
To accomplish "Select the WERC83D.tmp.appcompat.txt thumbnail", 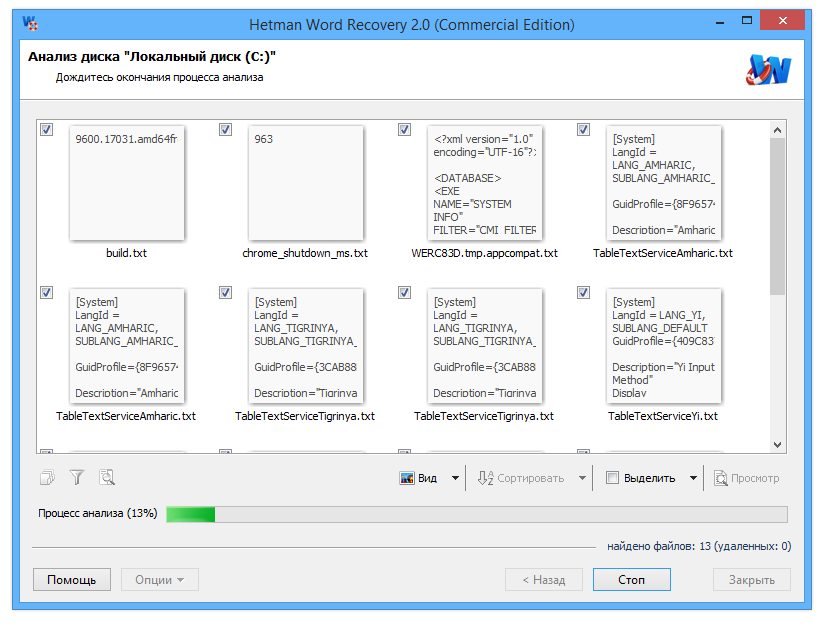I will point(484,183).
